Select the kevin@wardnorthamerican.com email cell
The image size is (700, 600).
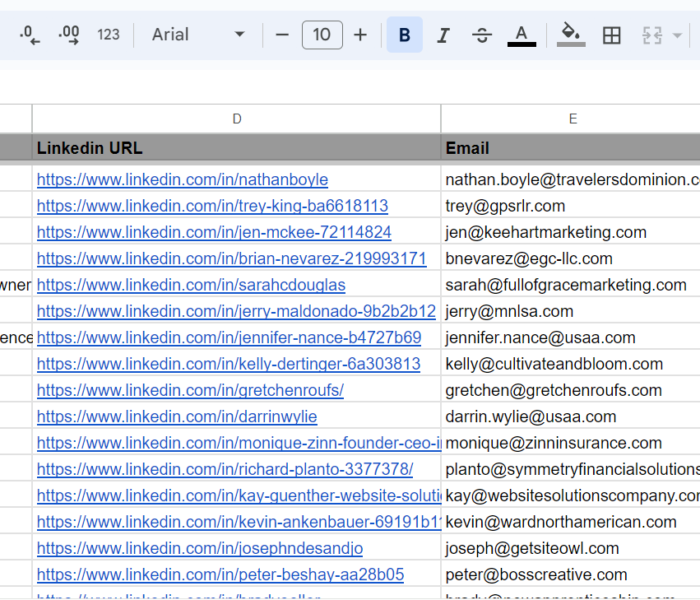pos(571,522)
